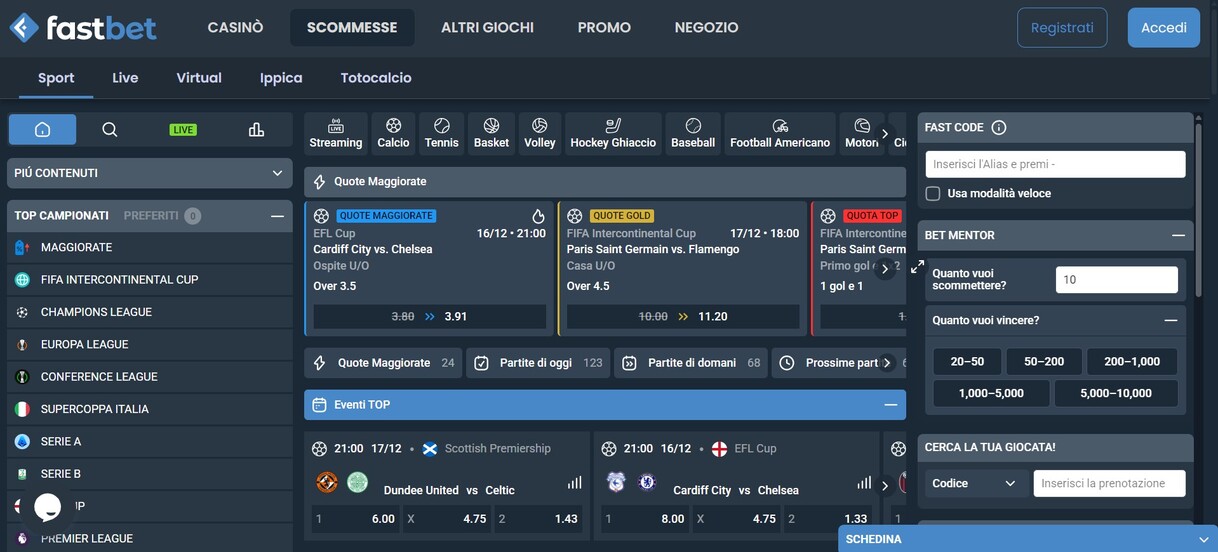This screenshot has width=1218, height=552.
Task: Open the SCOMMESSE menu
Action: point(352,28)
